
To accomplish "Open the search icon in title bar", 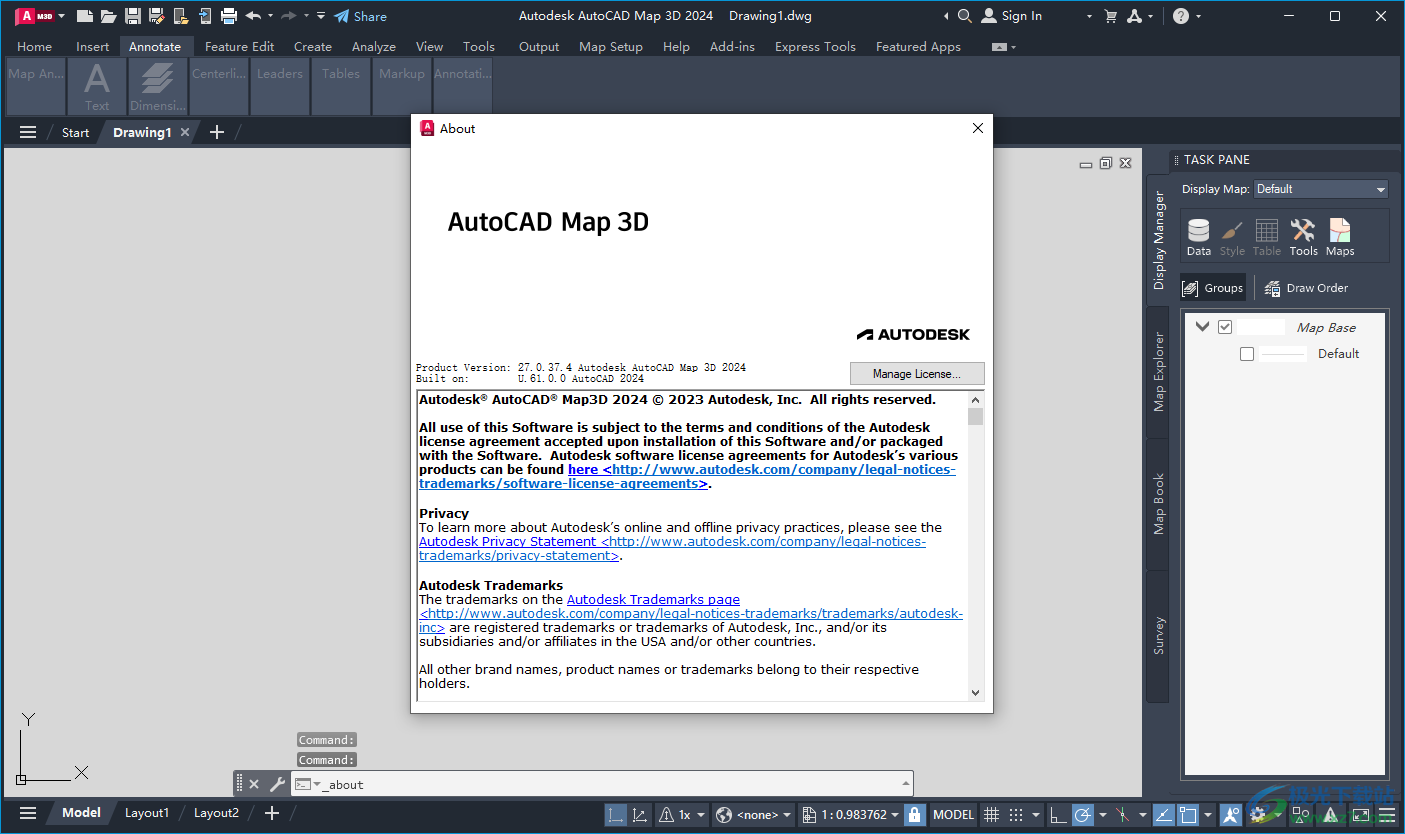I will 964,16.
